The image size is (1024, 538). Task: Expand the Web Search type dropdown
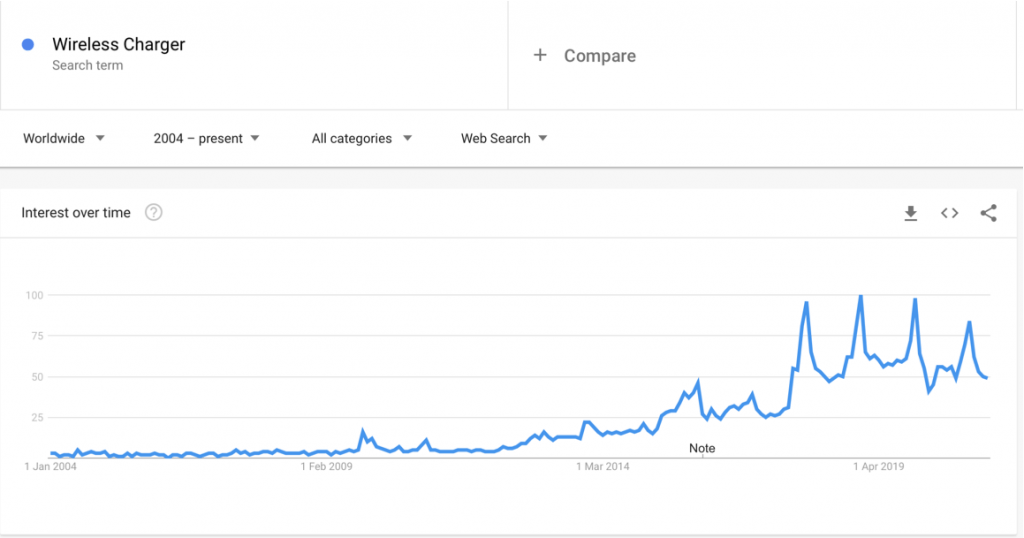[504, 138]
